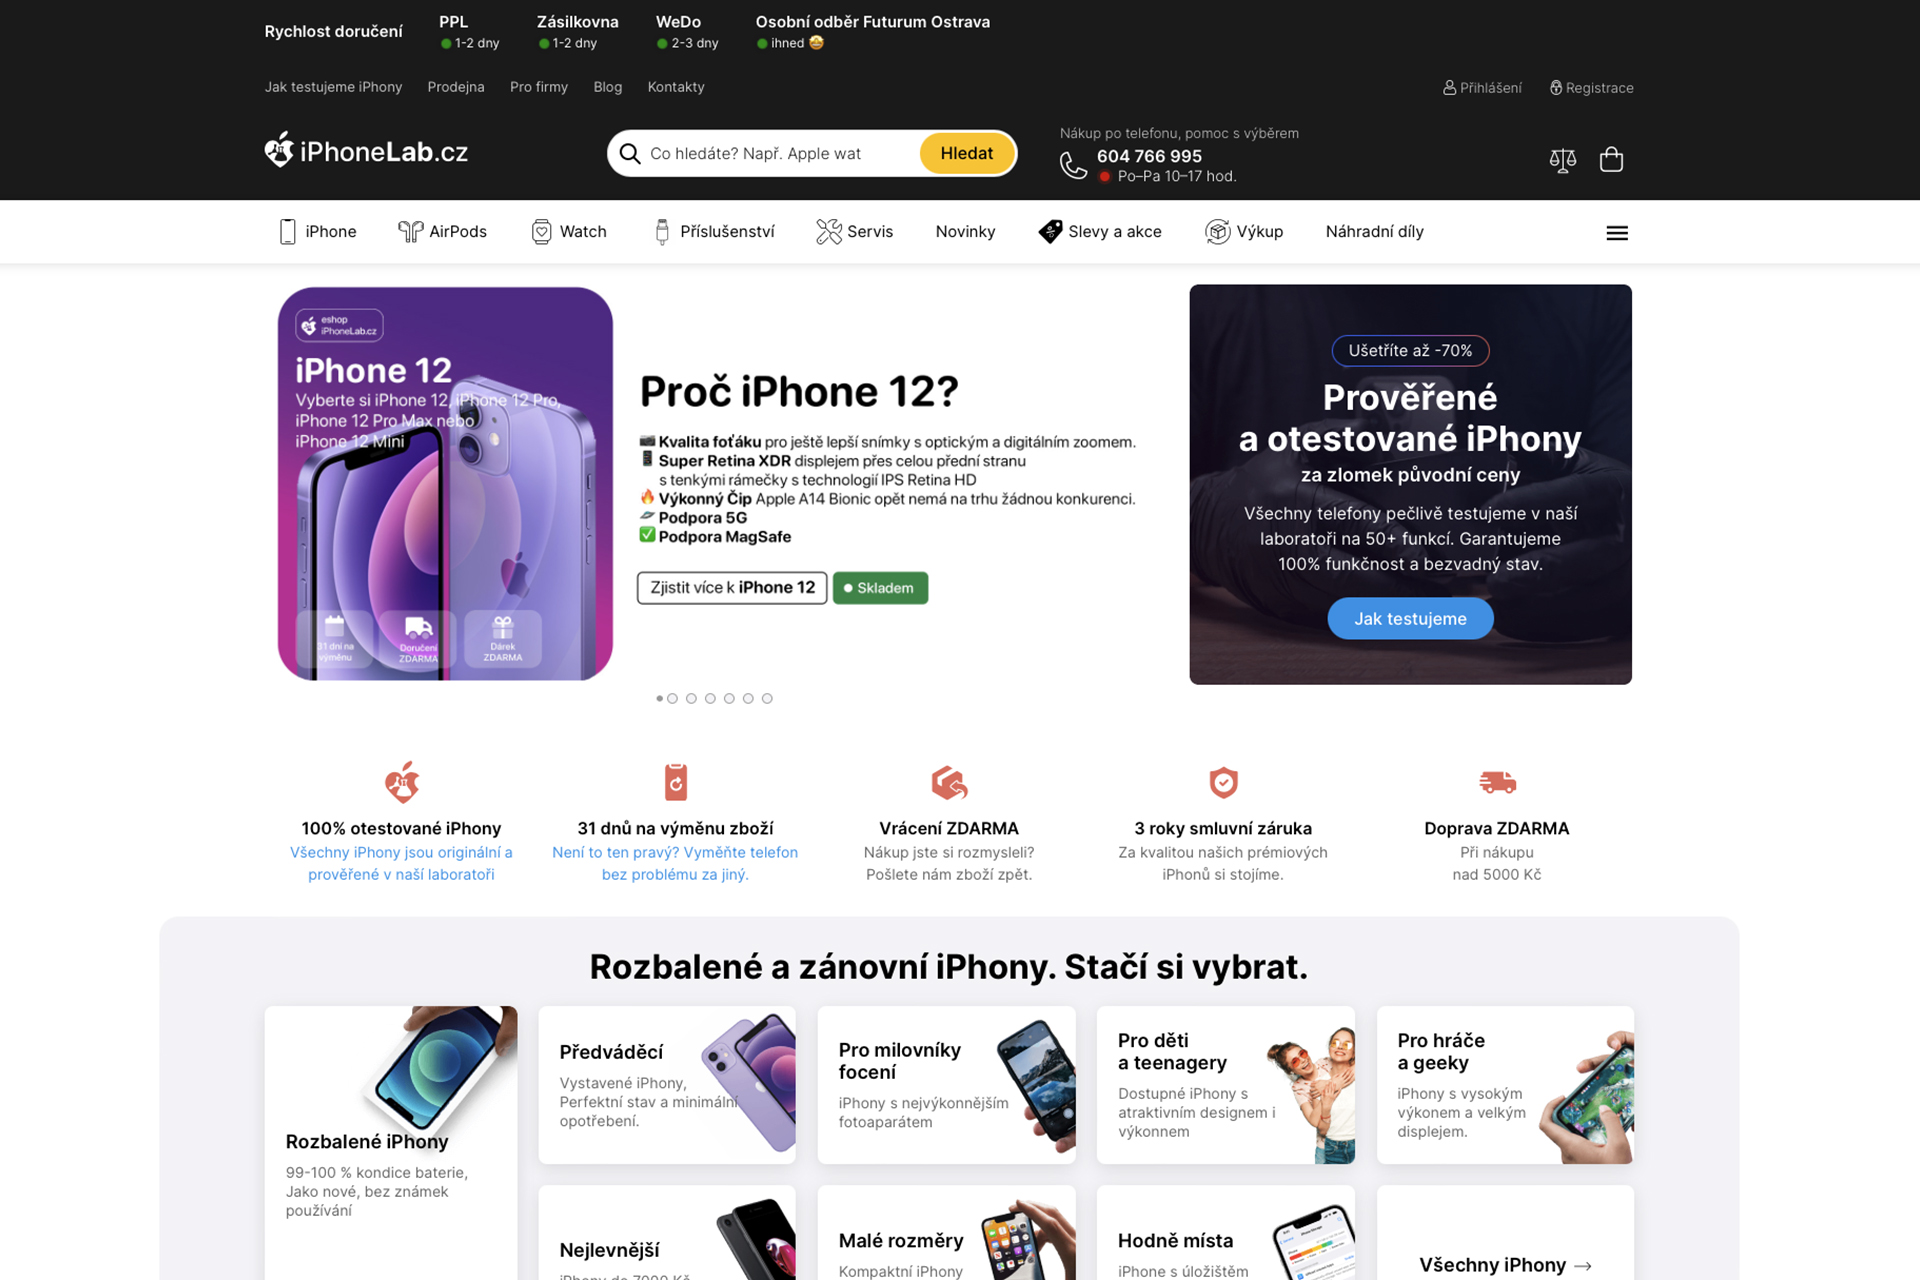The image size is (1920, 1280).
Task: Open the product comparison scales icon
Action: tap(1563, 160)
